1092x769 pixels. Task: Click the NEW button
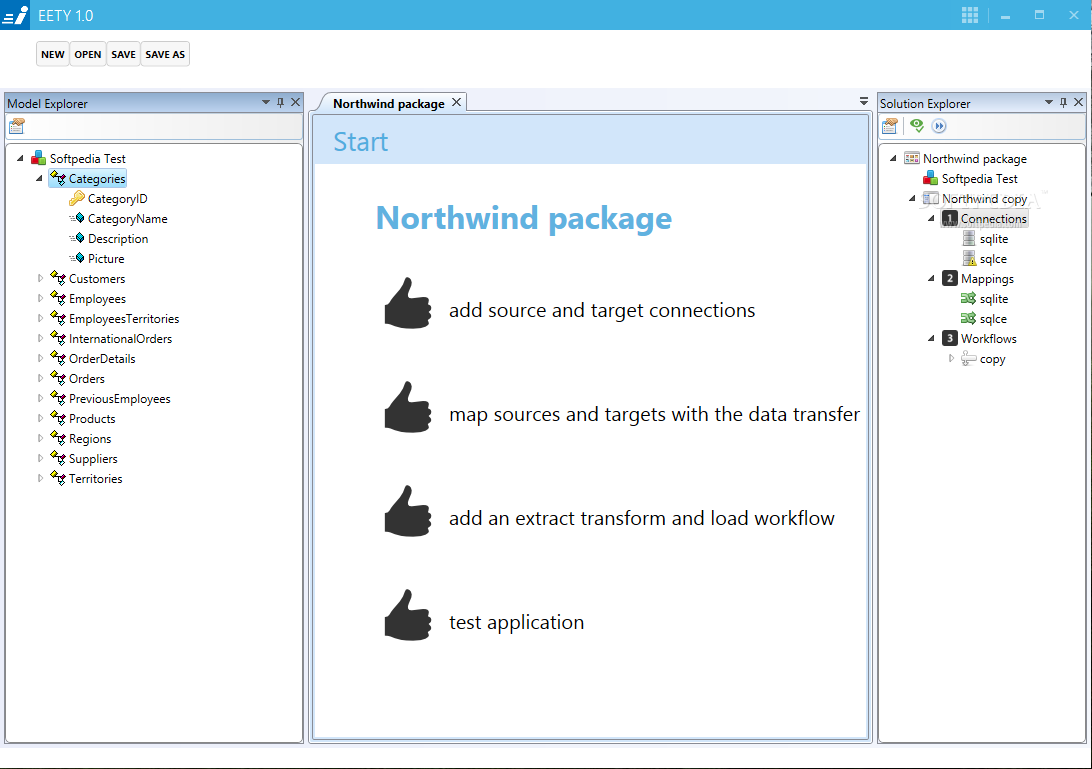pyautogui.click(x=53, y=54)
